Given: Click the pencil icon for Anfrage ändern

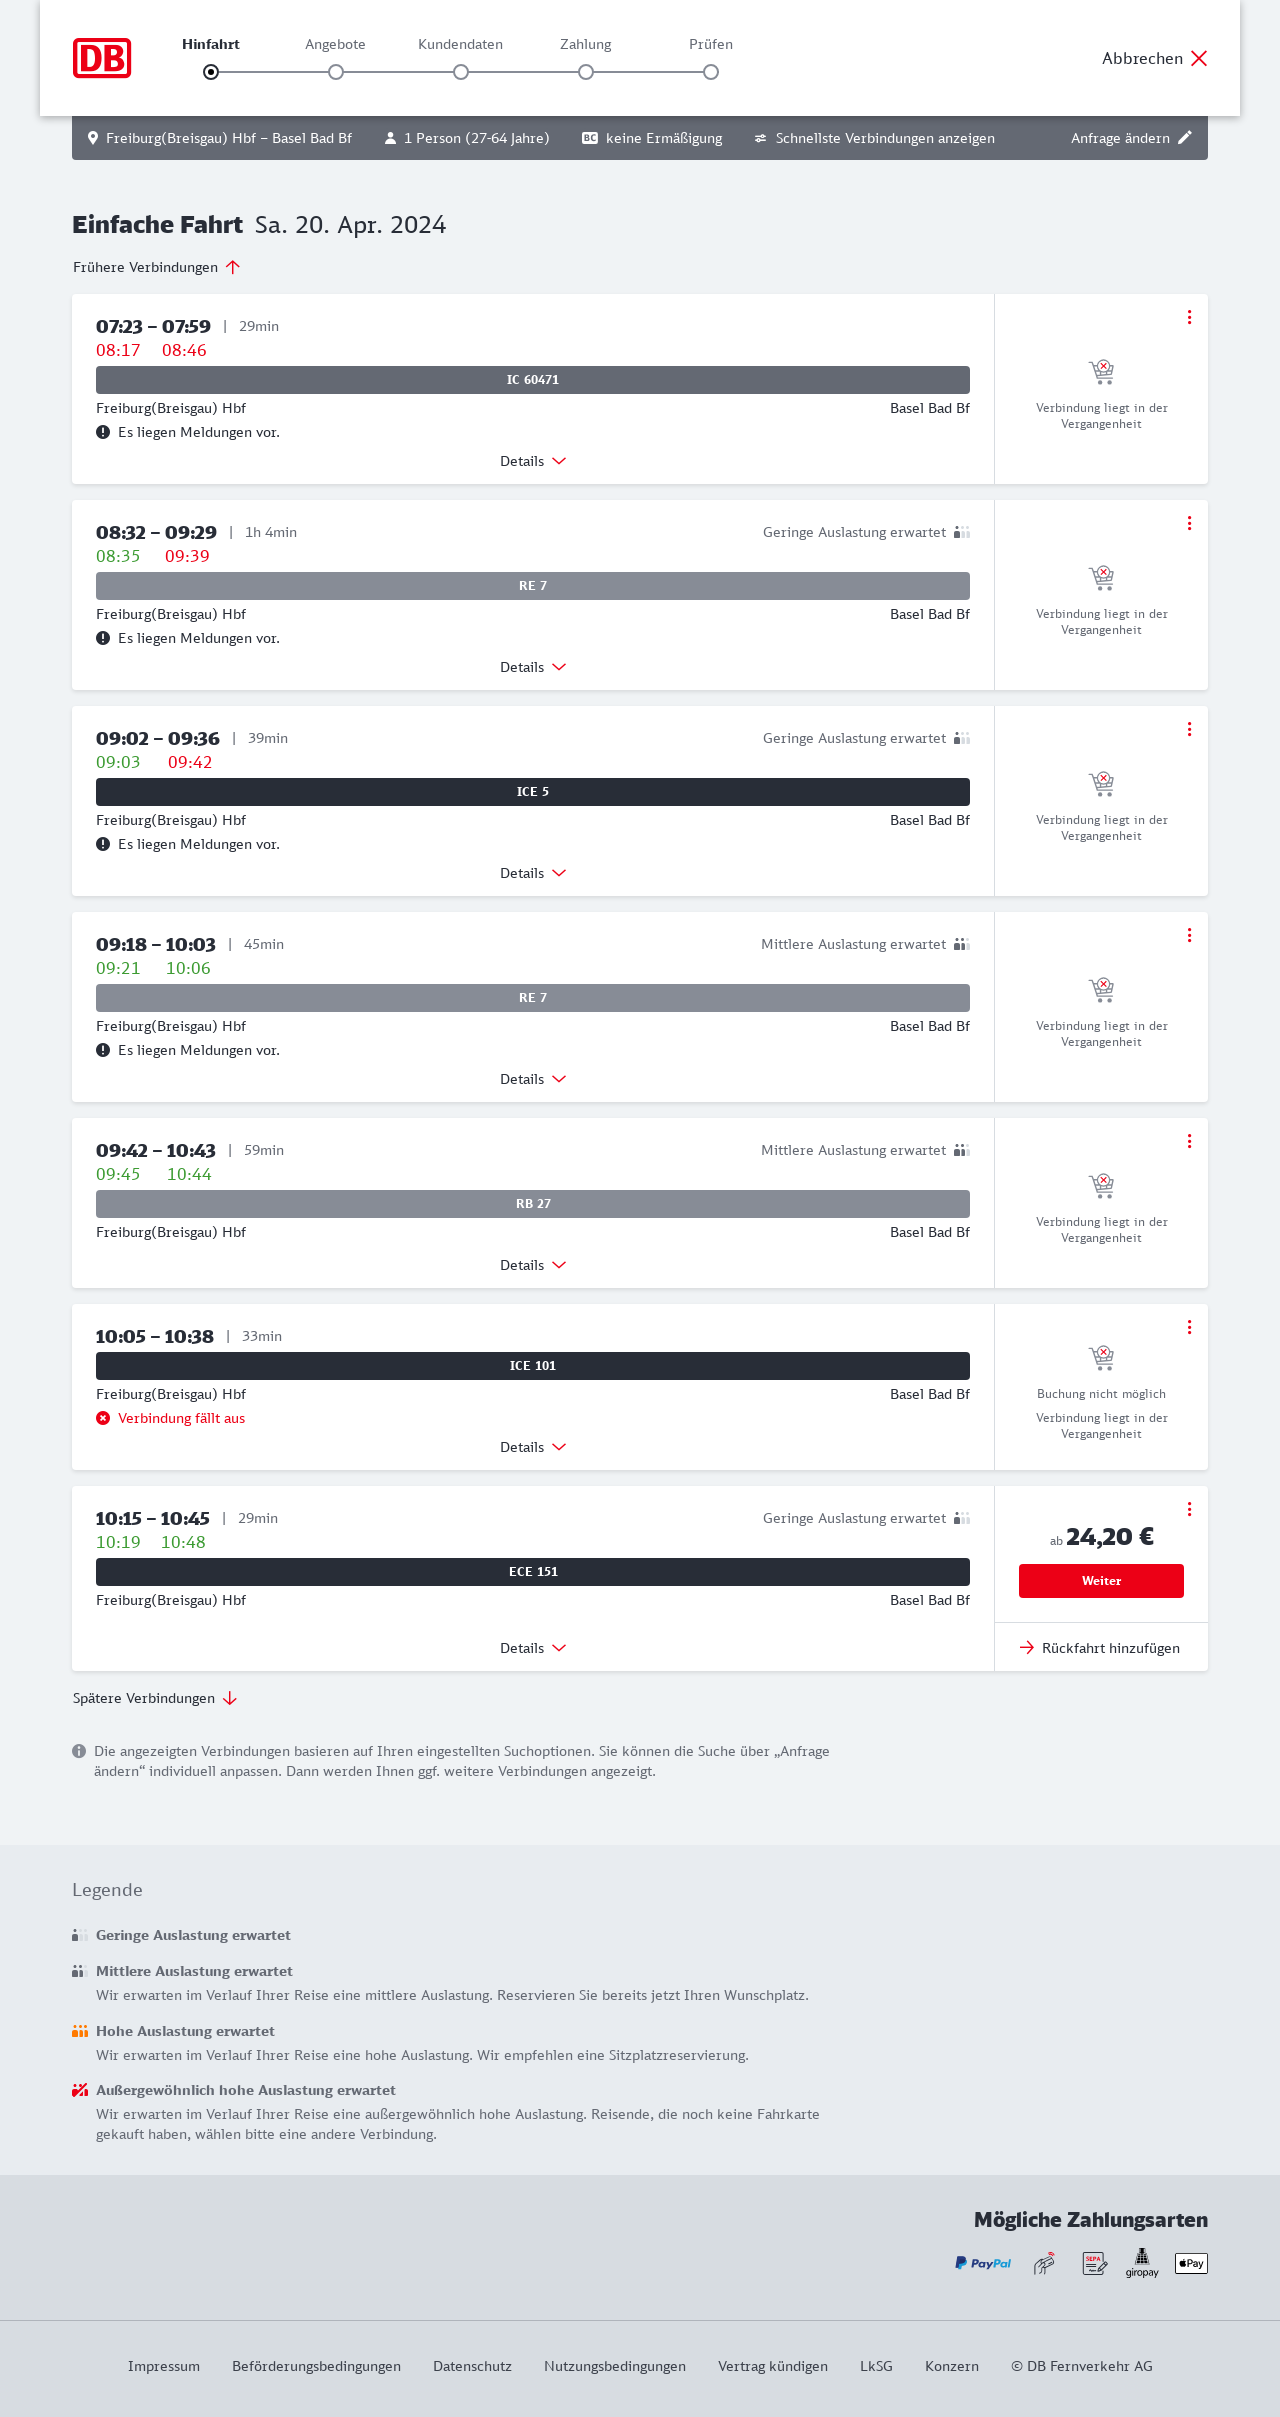Looking at the screenshot, I should tap(1185, 138).
